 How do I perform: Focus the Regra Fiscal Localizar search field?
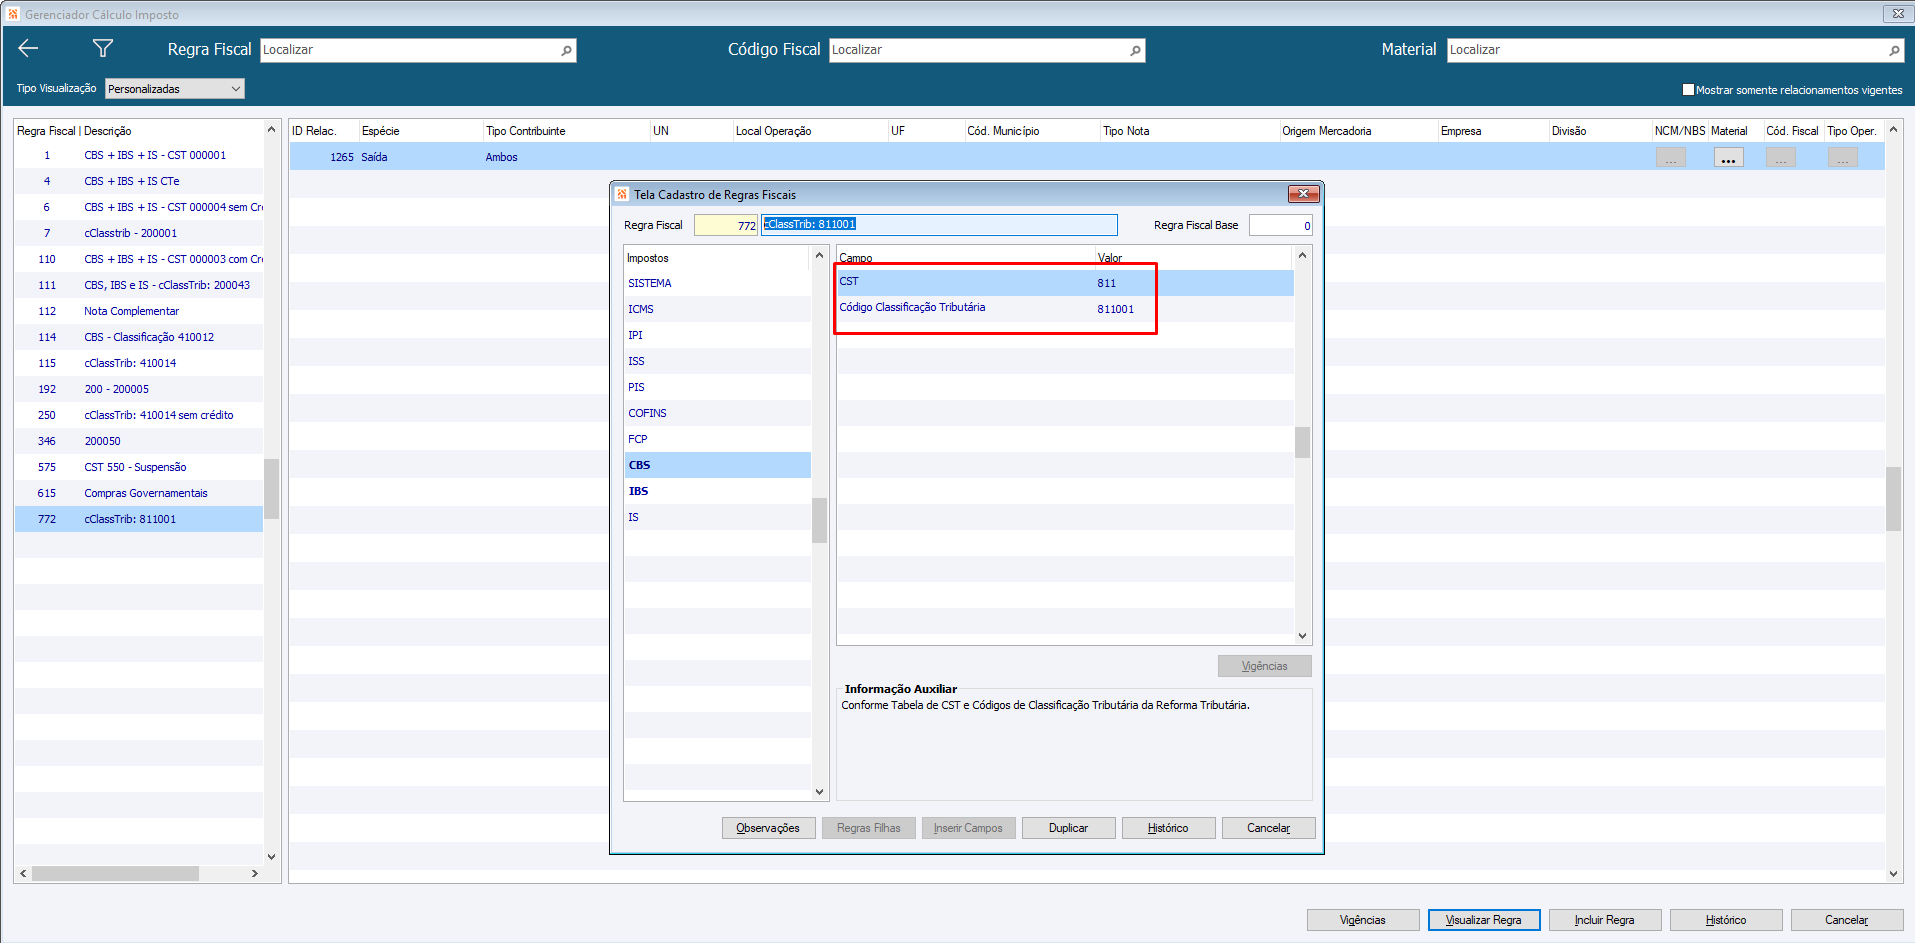point(418,50)
